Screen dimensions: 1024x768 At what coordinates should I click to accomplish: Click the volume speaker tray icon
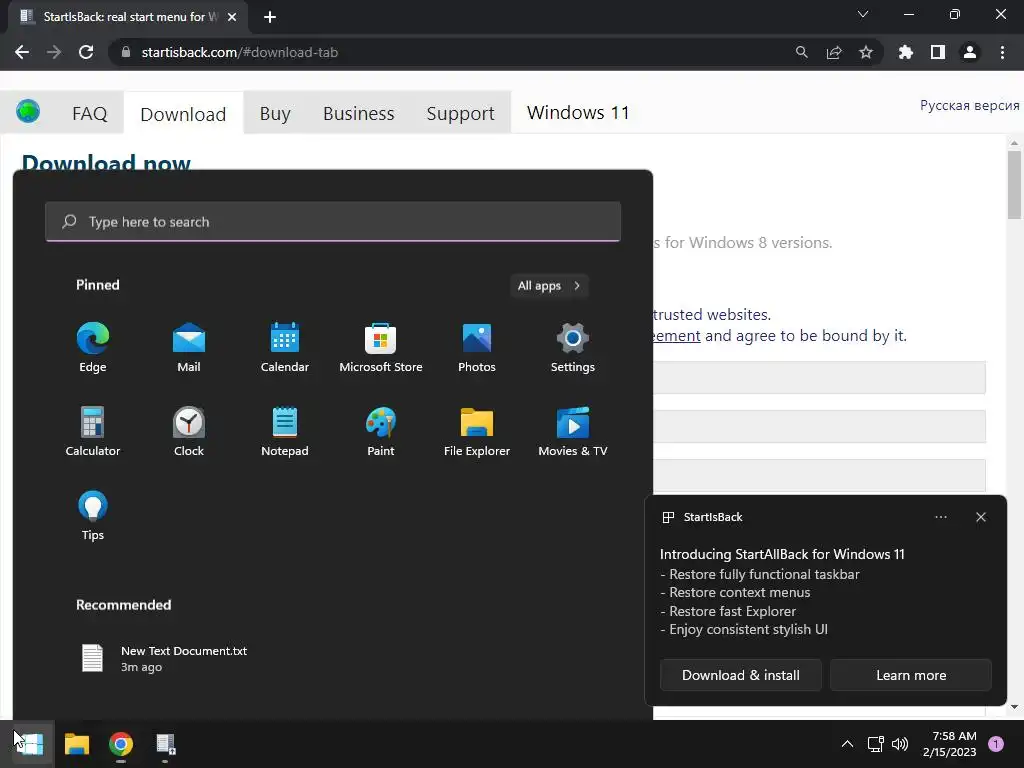(x=900, y=744)
